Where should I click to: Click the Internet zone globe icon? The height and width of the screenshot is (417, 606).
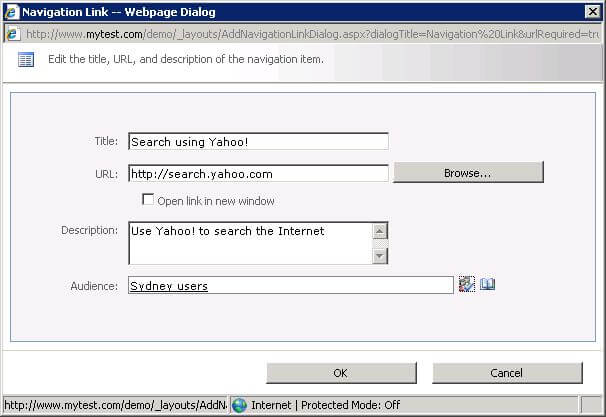(x=239, y=405)
